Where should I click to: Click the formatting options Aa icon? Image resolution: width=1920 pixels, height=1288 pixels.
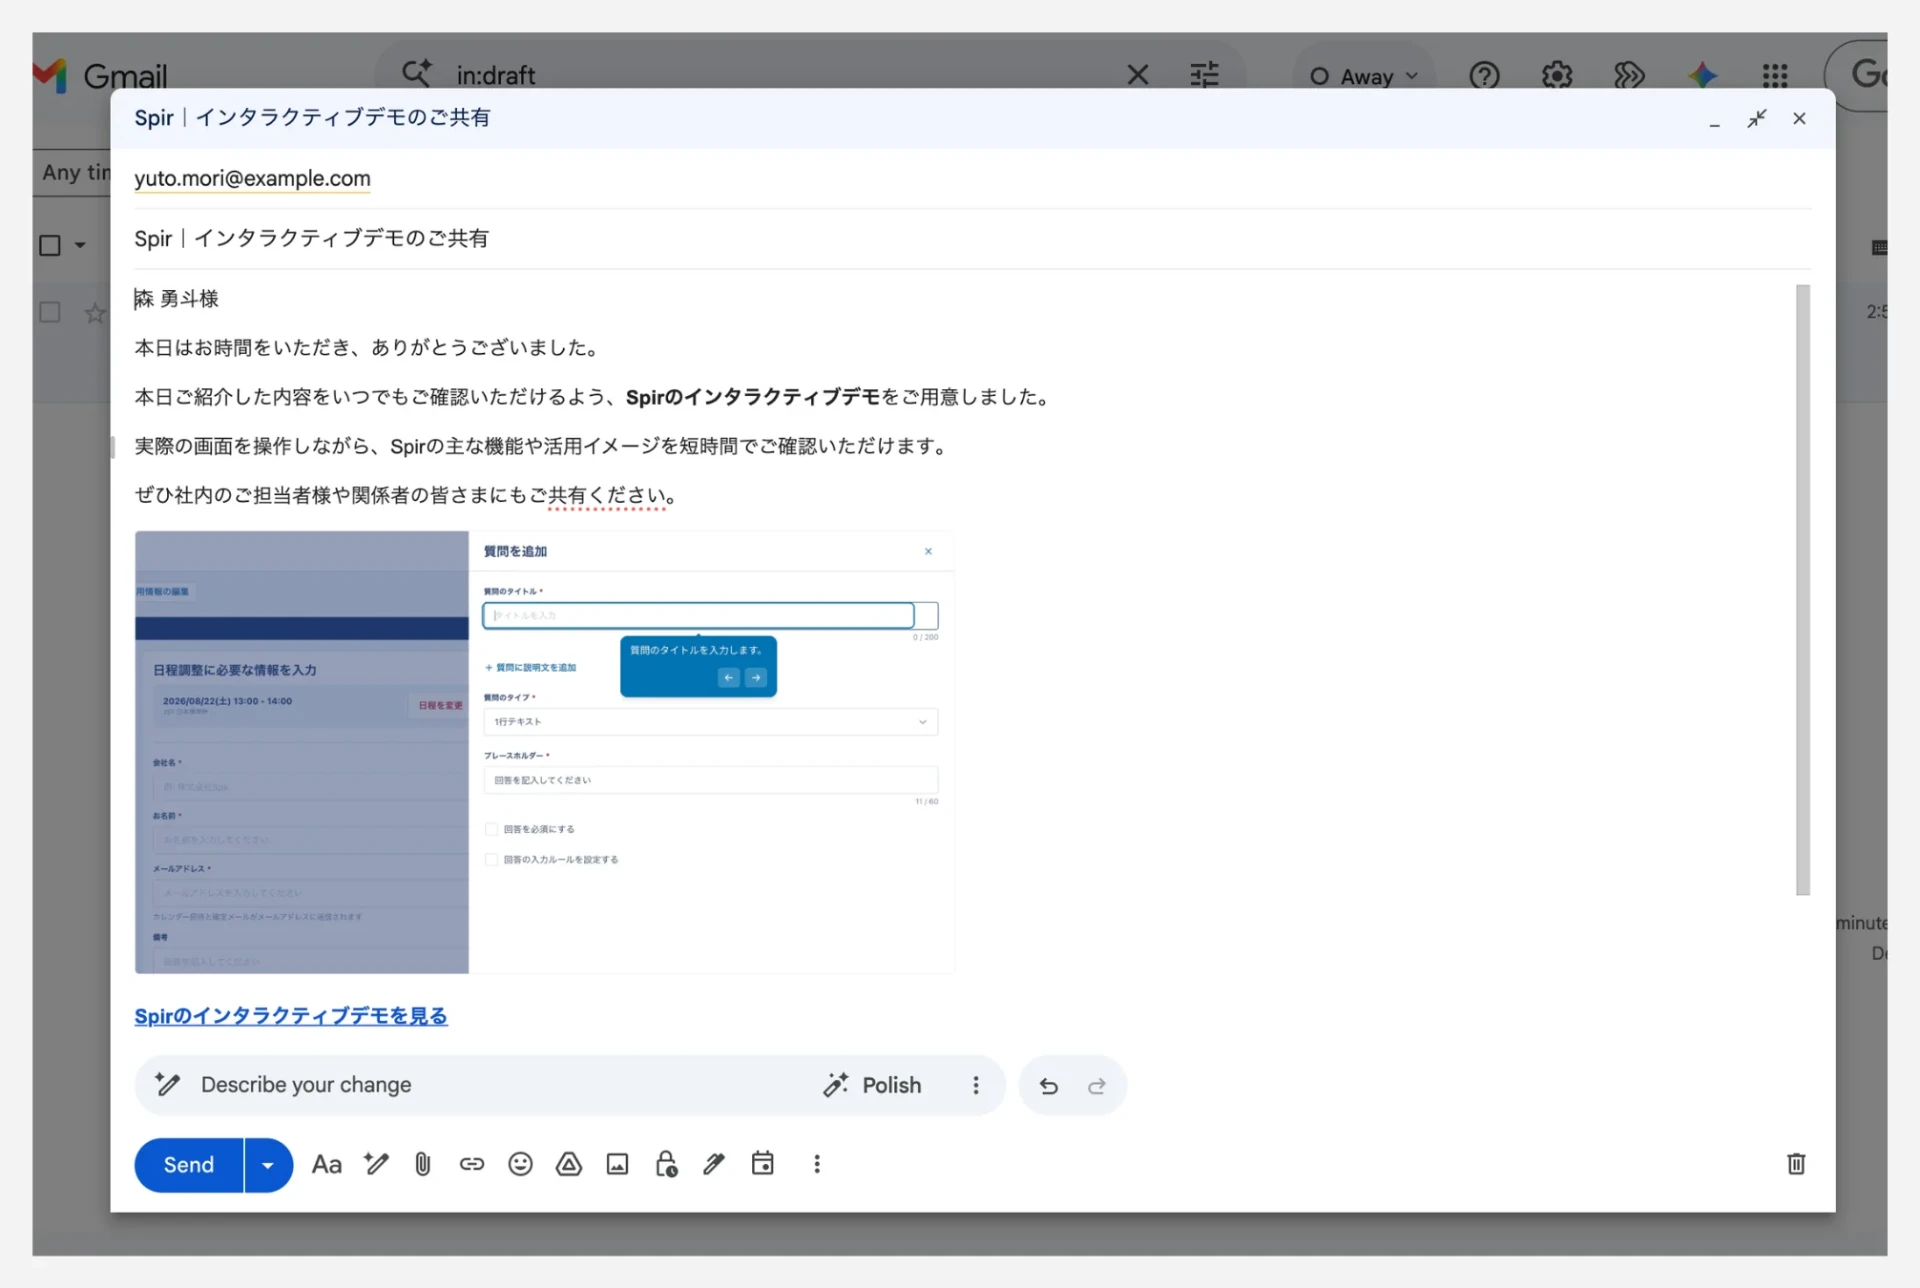click(x=326, y=1164)
